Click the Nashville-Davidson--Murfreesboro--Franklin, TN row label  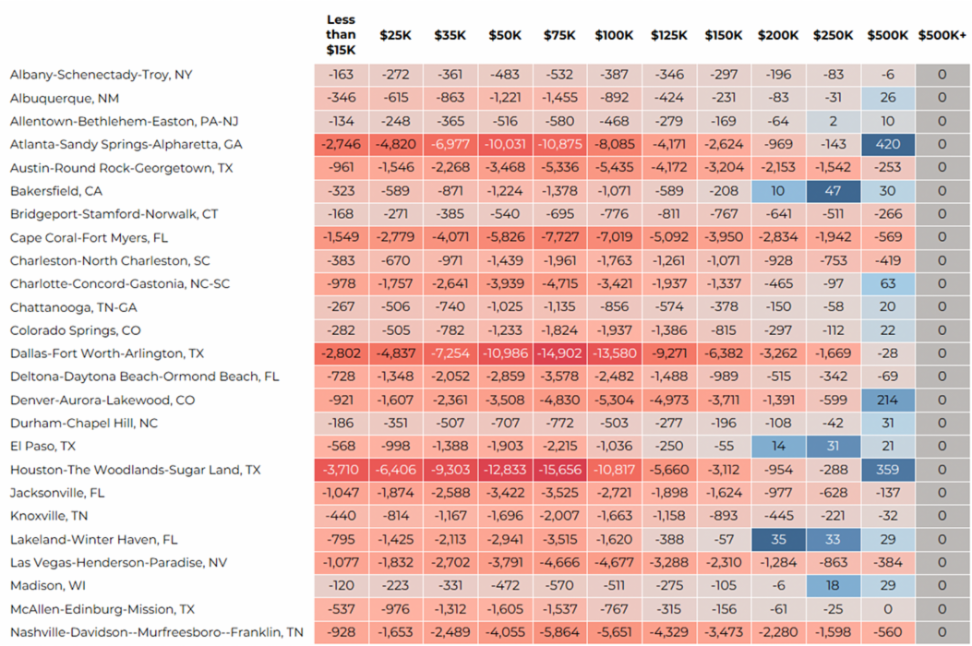coord(157,632)
